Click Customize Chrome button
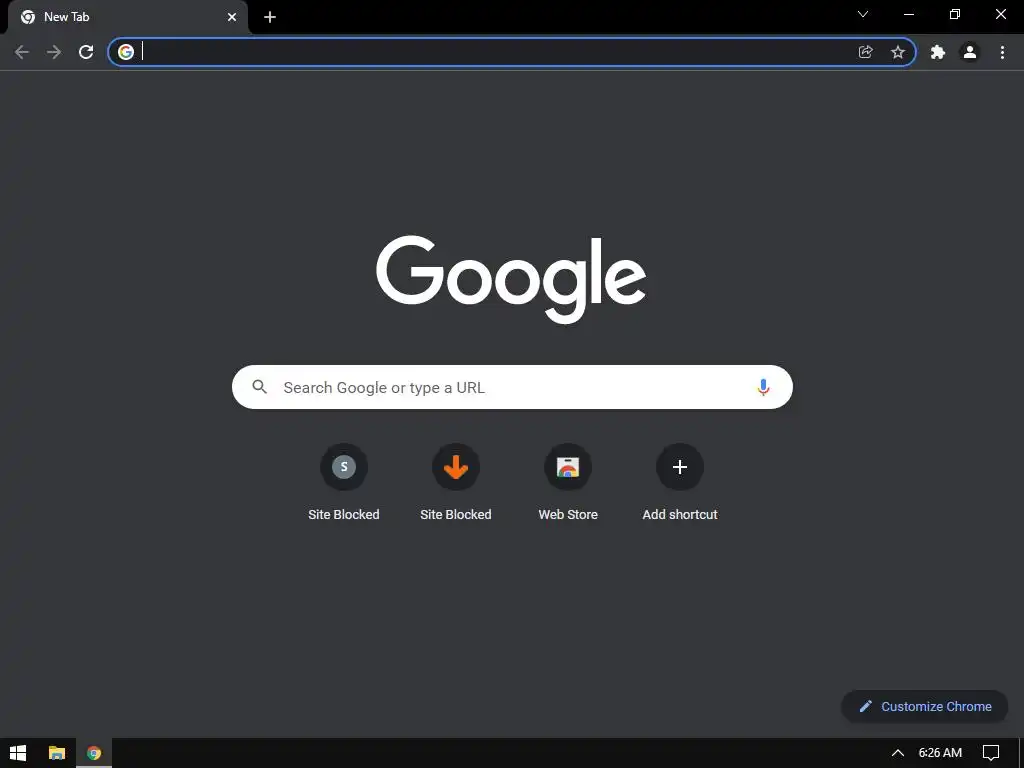This screenshot has width=1024, height=768. click(925, 707)
